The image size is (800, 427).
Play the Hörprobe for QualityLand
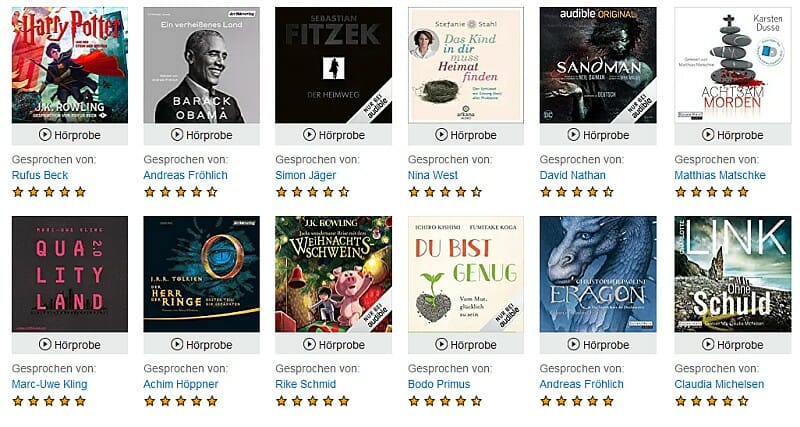pos(70,344)
